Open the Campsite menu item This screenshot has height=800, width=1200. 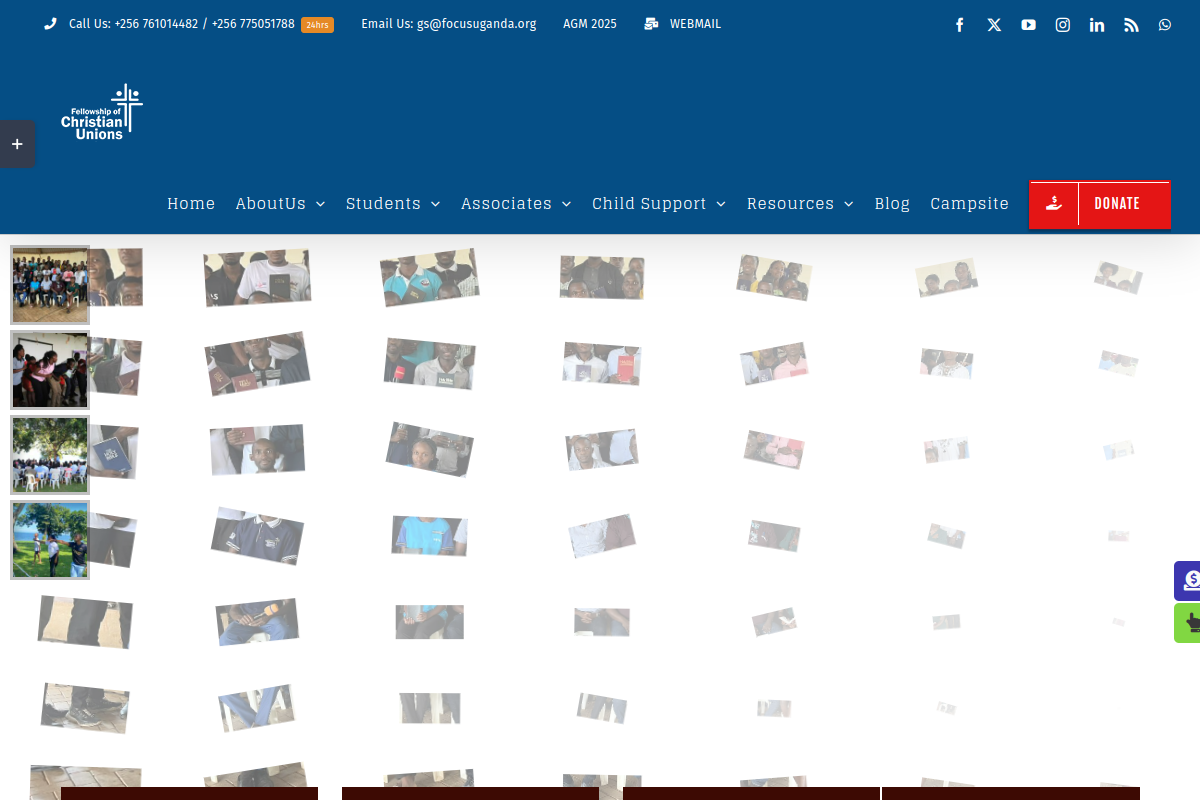[x=969, y=203]
